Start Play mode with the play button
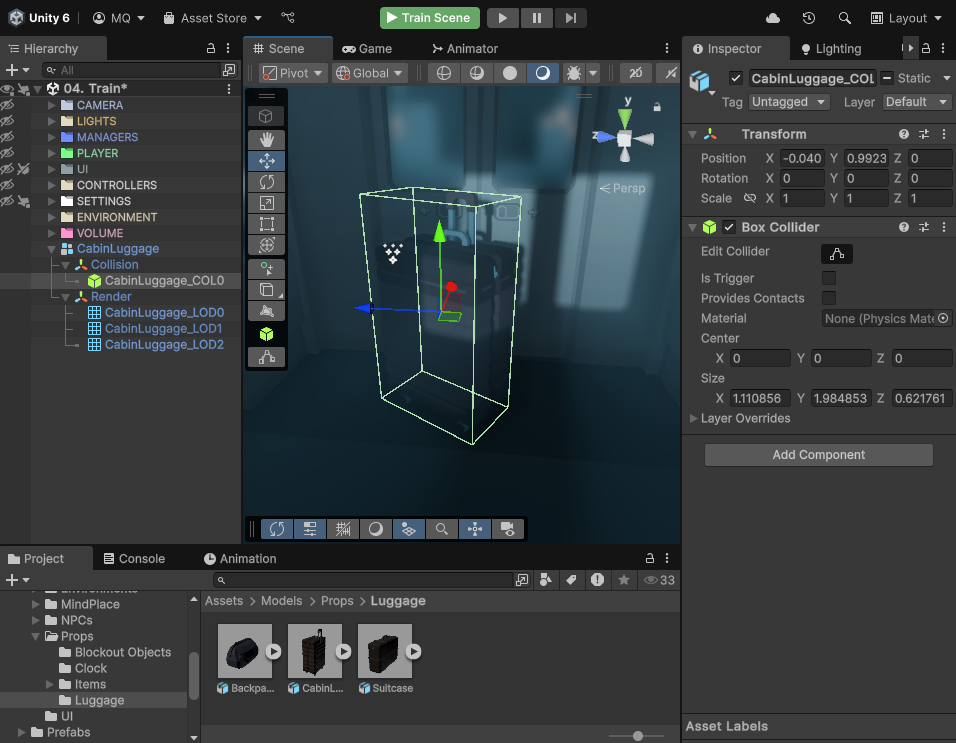Viewport: 956px width, 743px height. click(503, 18)
